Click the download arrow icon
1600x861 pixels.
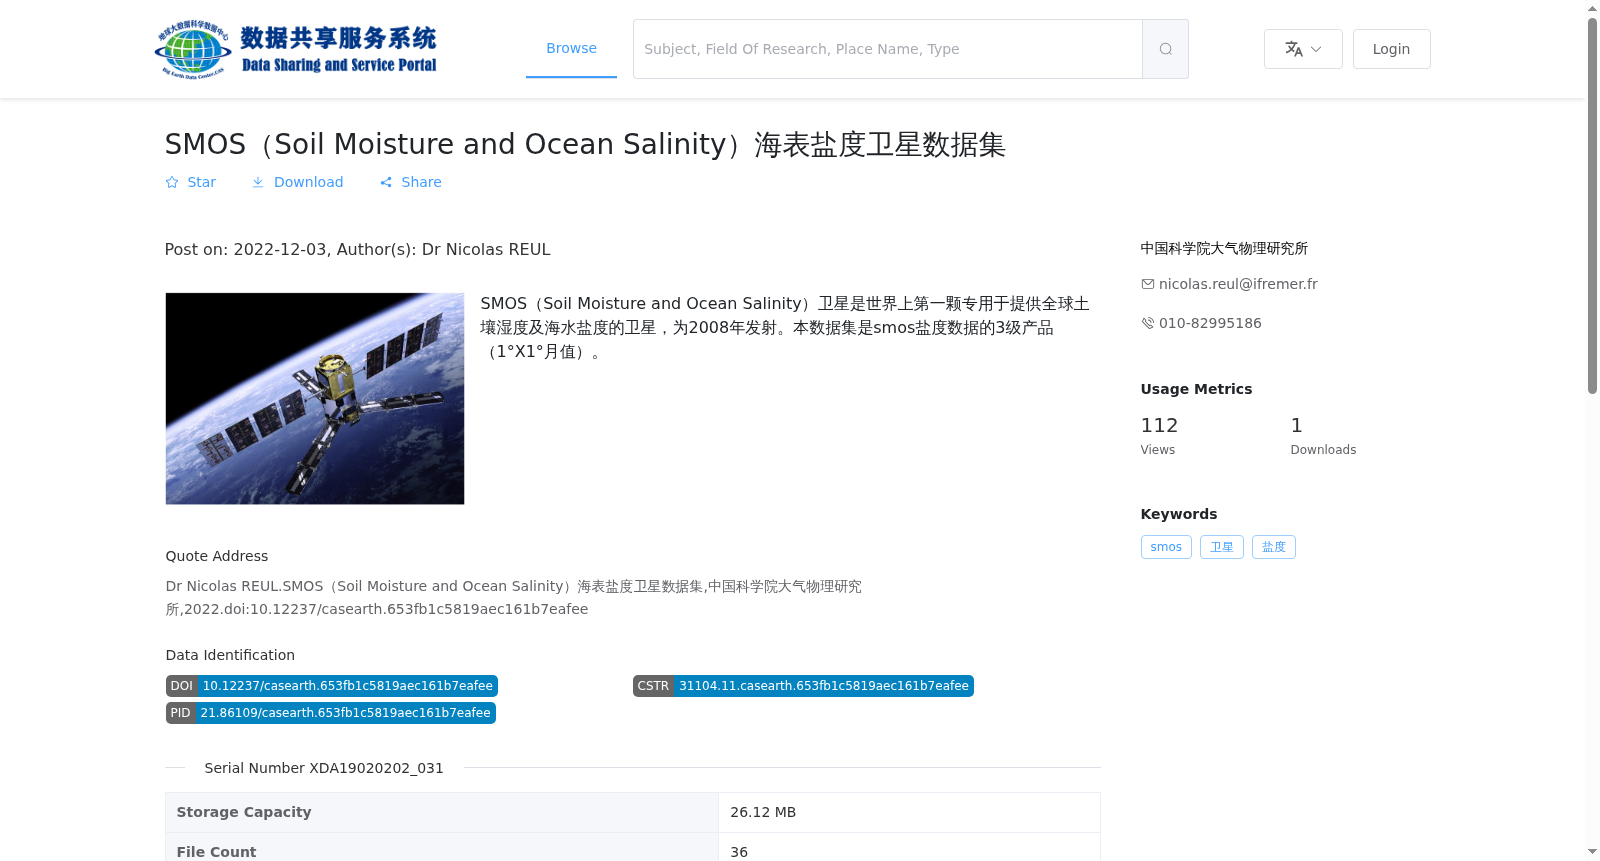coord(258,182)
